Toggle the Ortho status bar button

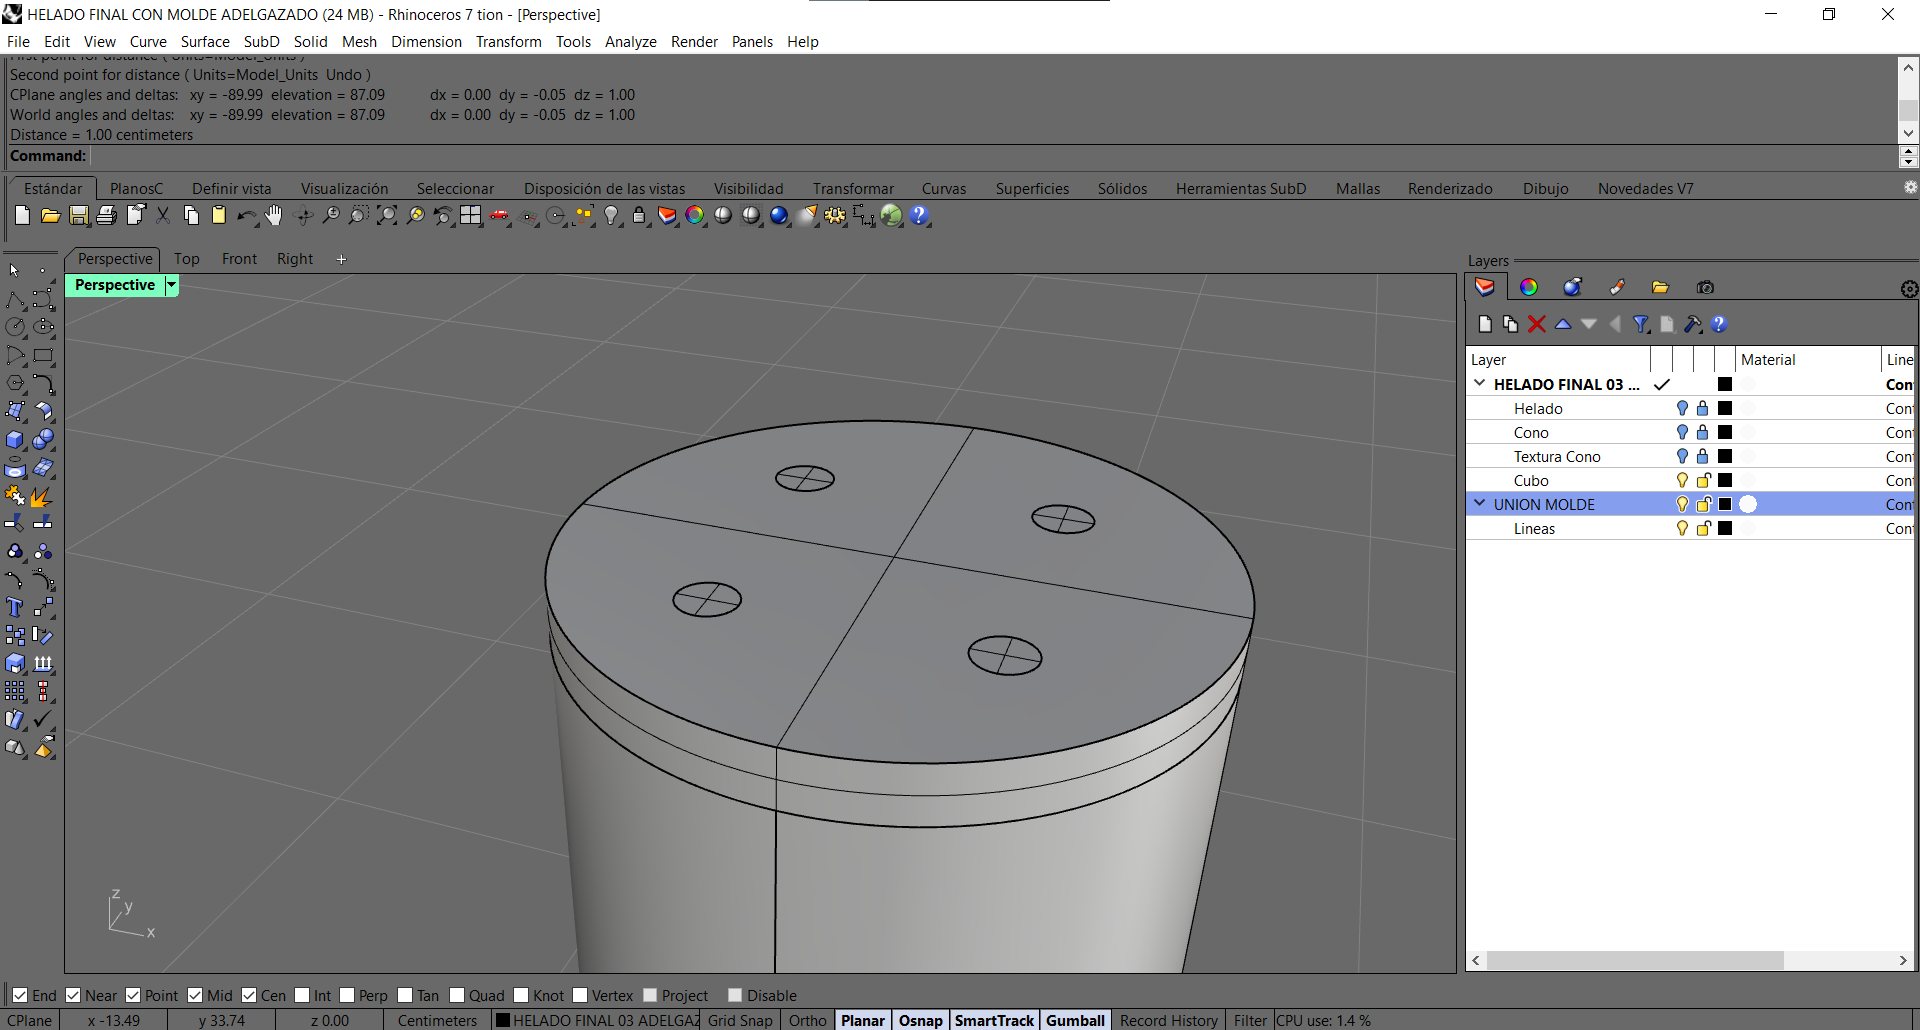point(808,1020)
